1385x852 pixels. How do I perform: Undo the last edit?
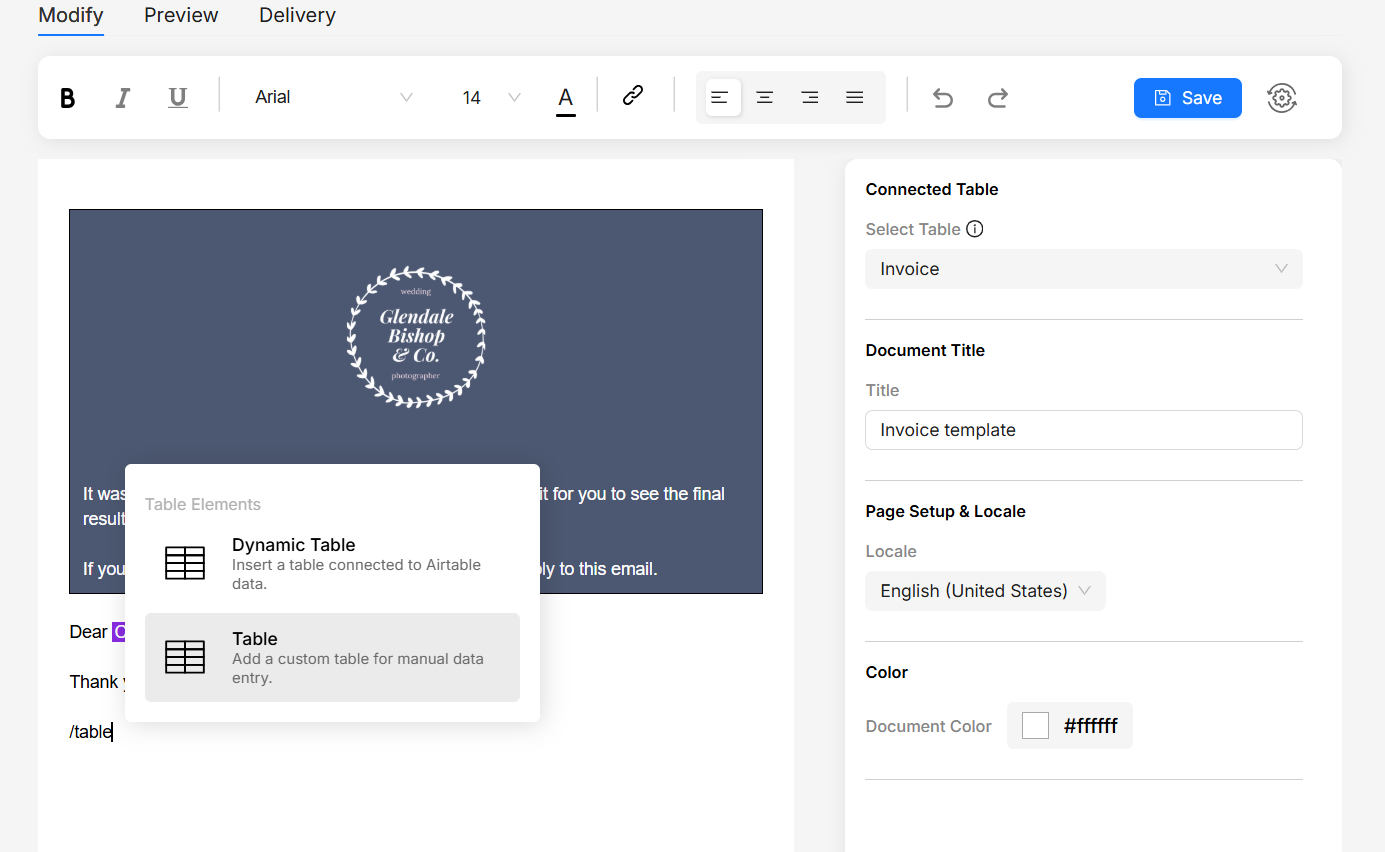[943, 97]
